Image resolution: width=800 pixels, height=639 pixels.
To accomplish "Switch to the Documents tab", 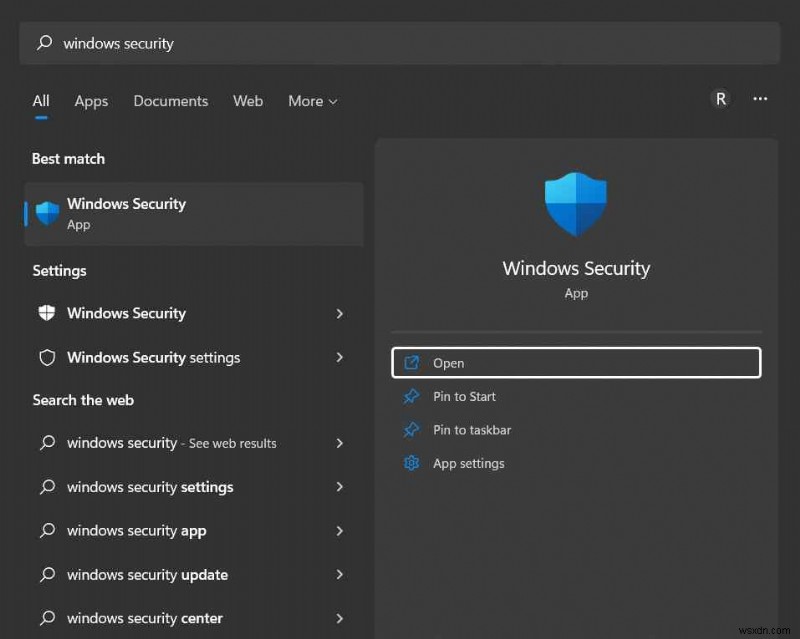I will pos(170,101).
